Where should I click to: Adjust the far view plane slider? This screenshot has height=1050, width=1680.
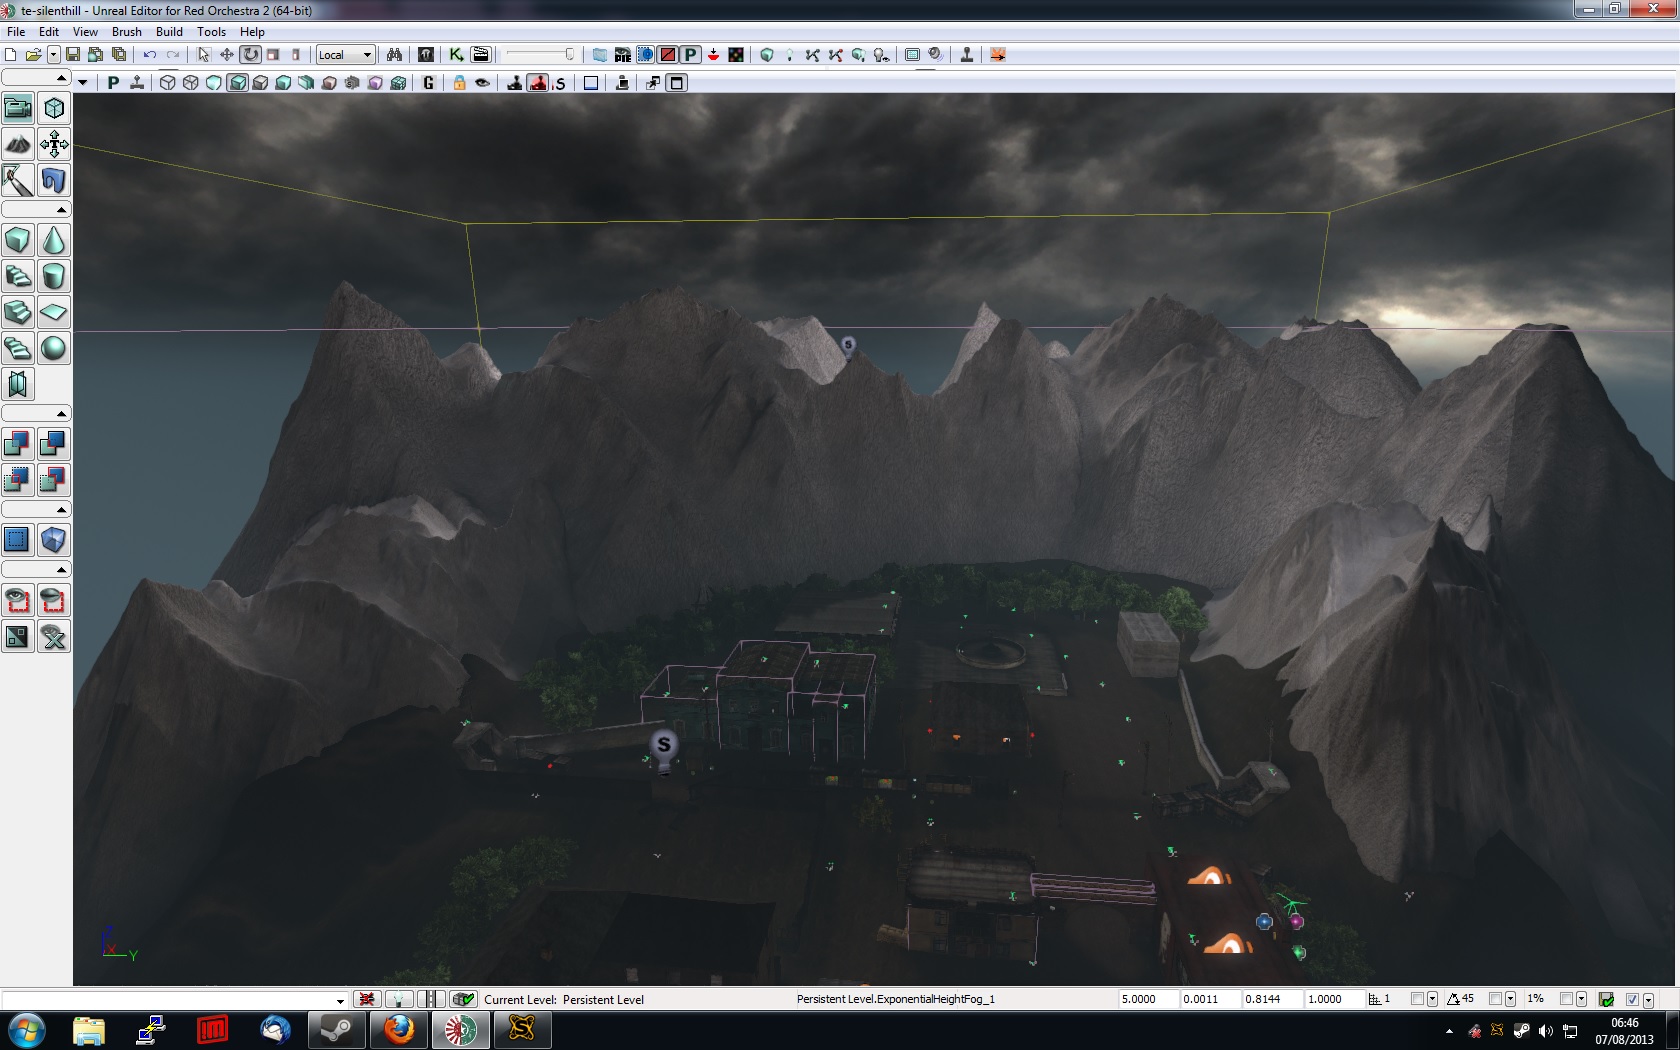point(540,55)
